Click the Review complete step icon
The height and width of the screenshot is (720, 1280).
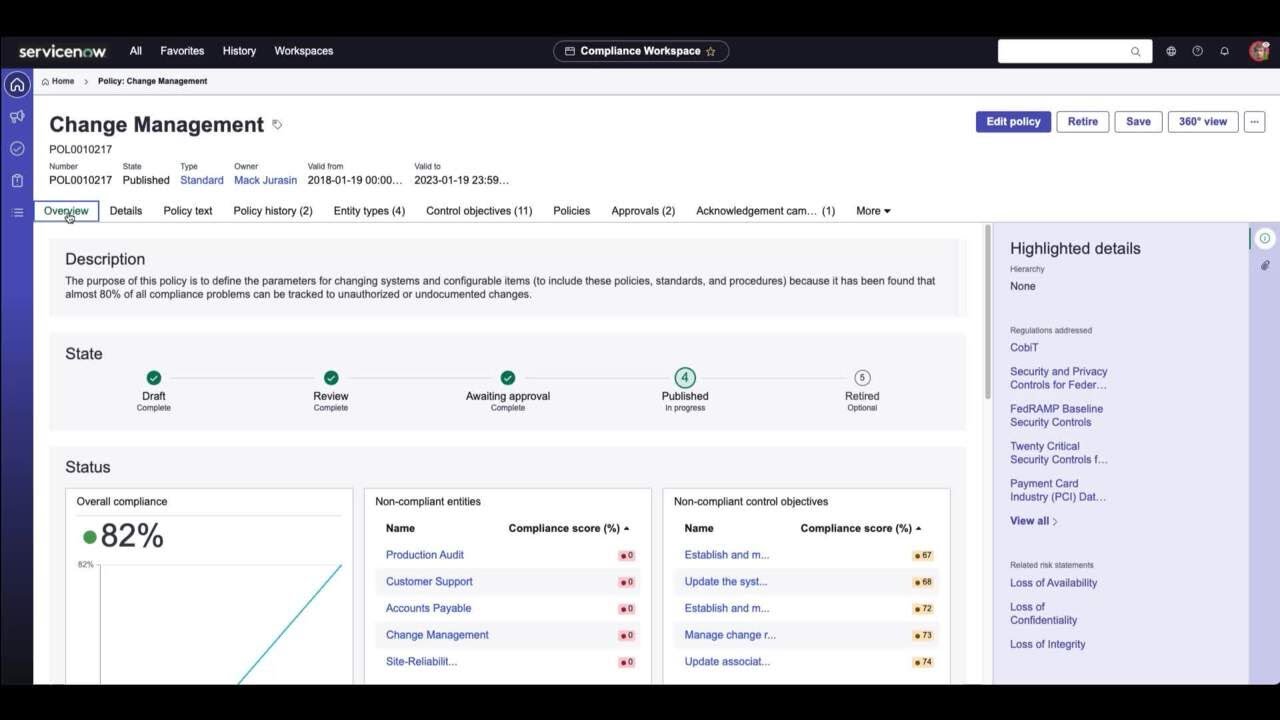coord(331,377)
